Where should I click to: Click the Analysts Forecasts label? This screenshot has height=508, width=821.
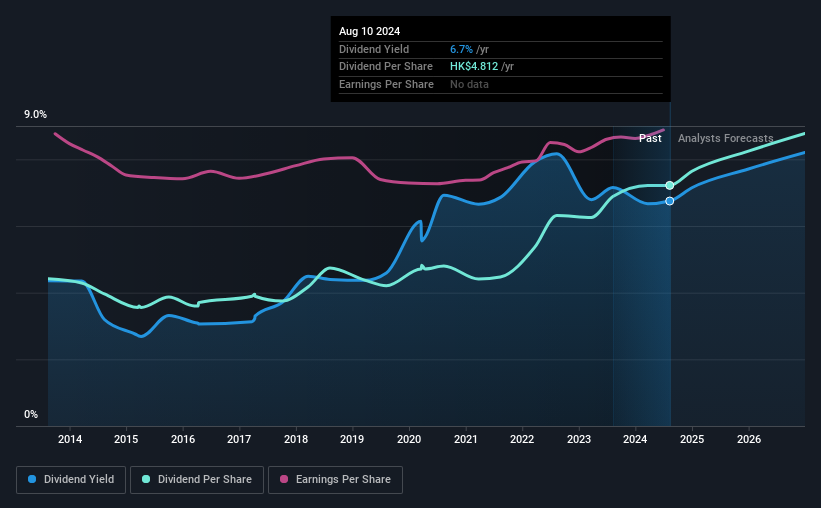(x=726, y=138)
